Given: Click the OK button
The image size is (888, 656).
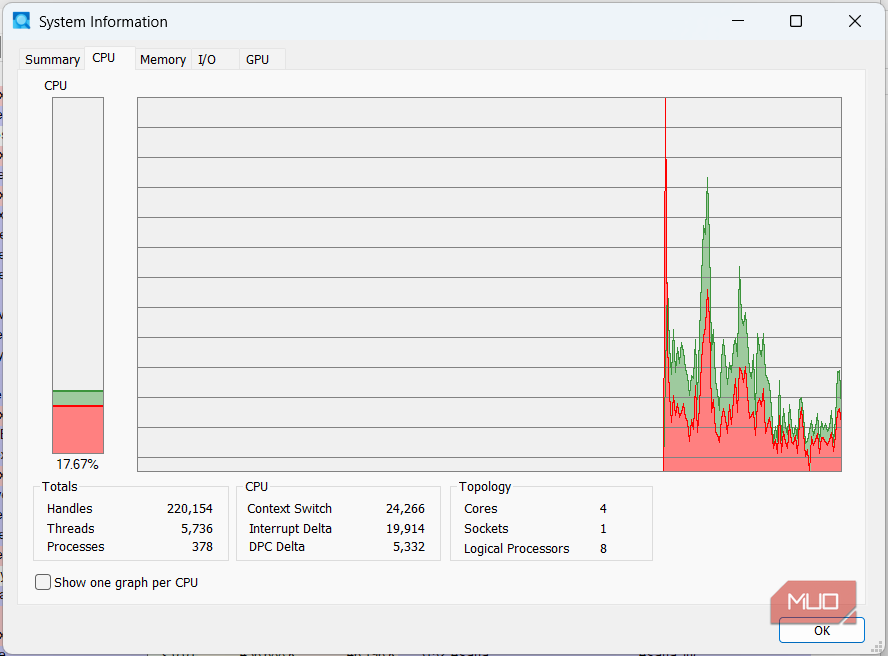Looking at the screenshot, I should [821, 631].
